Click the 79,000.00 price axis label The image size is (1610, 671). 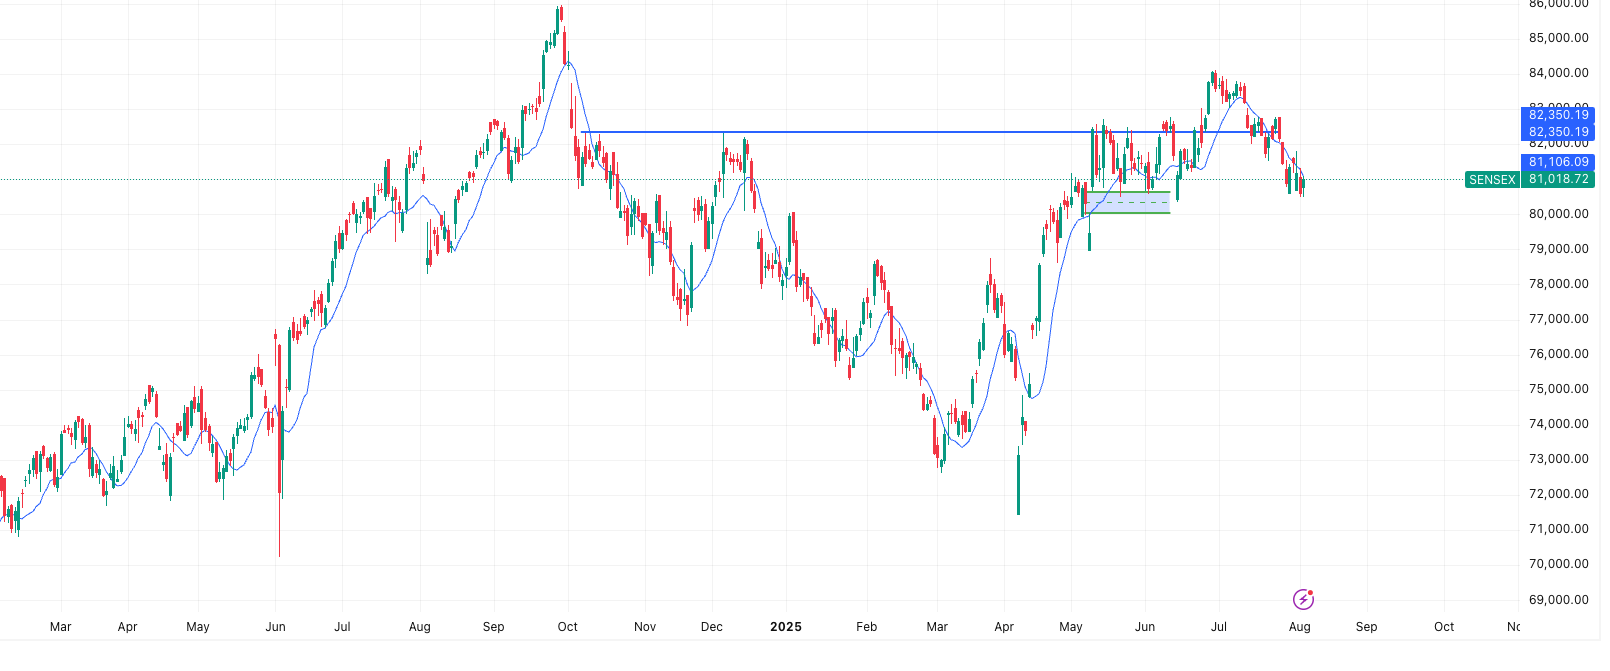tap(1558, 249)
